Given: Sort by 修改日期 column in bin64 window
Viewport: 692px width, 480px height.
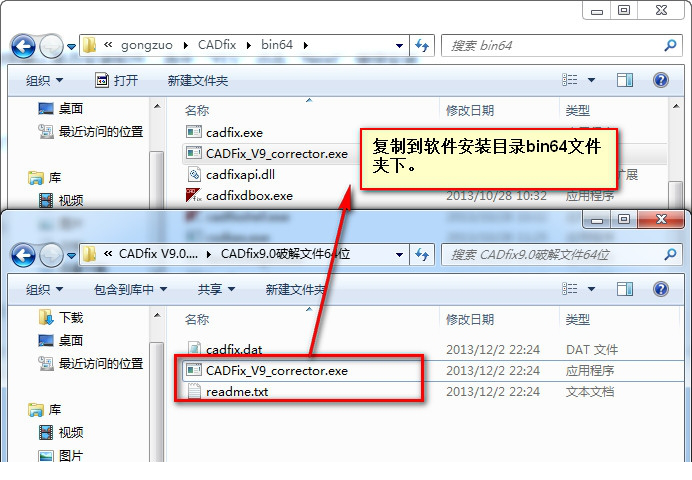Looking at the screenshot, I should [470, 110].
